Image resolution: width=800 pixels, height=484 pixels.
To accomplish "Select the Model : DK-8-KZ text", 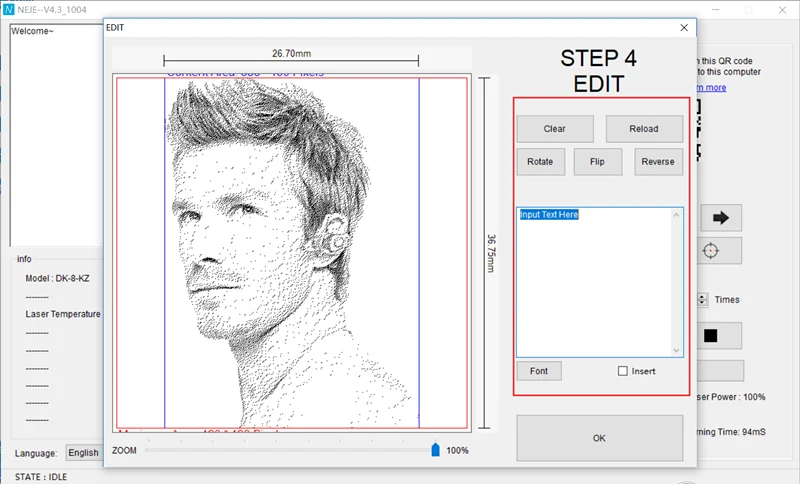I will tap(58, 278).
